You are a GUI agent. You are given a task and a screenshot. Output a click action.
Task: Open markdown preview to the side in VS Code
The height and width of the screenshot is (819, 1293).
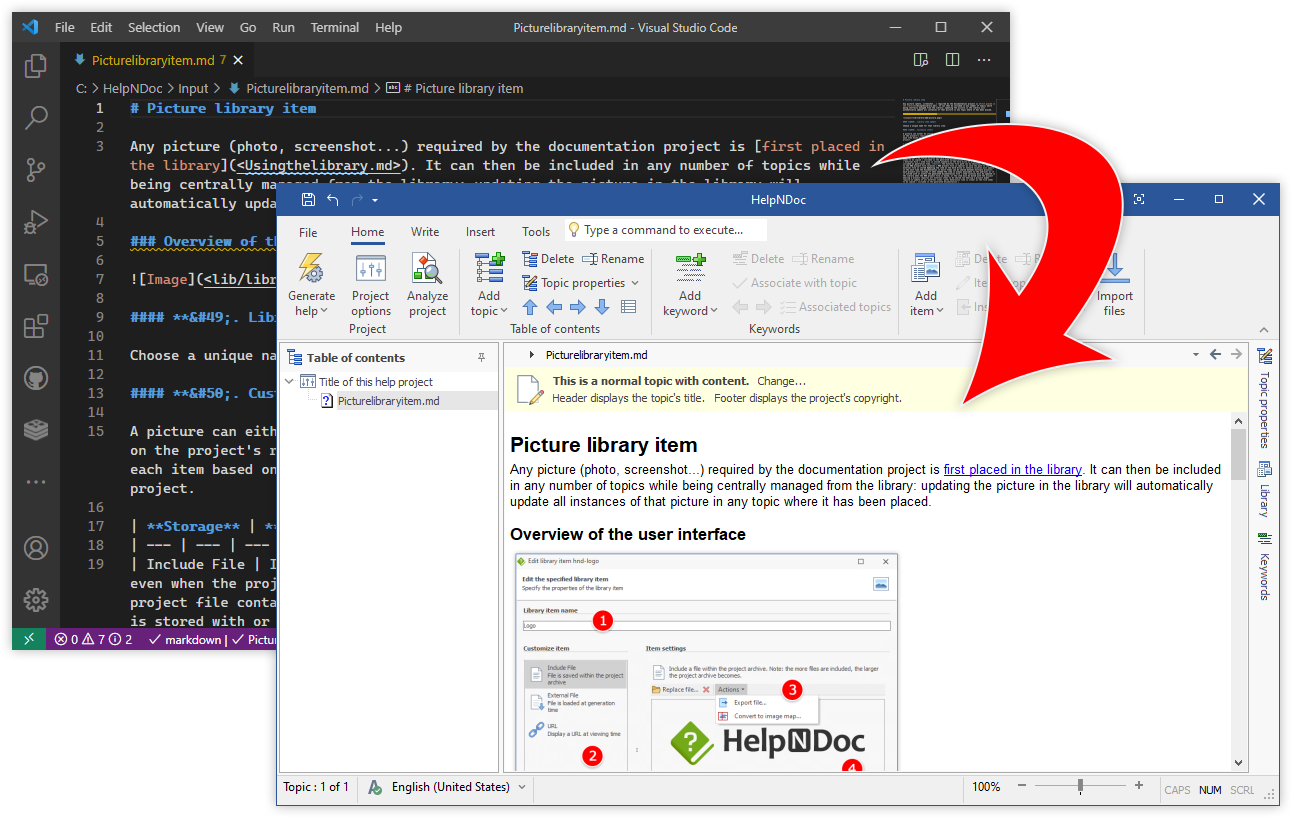pos(921,60)
